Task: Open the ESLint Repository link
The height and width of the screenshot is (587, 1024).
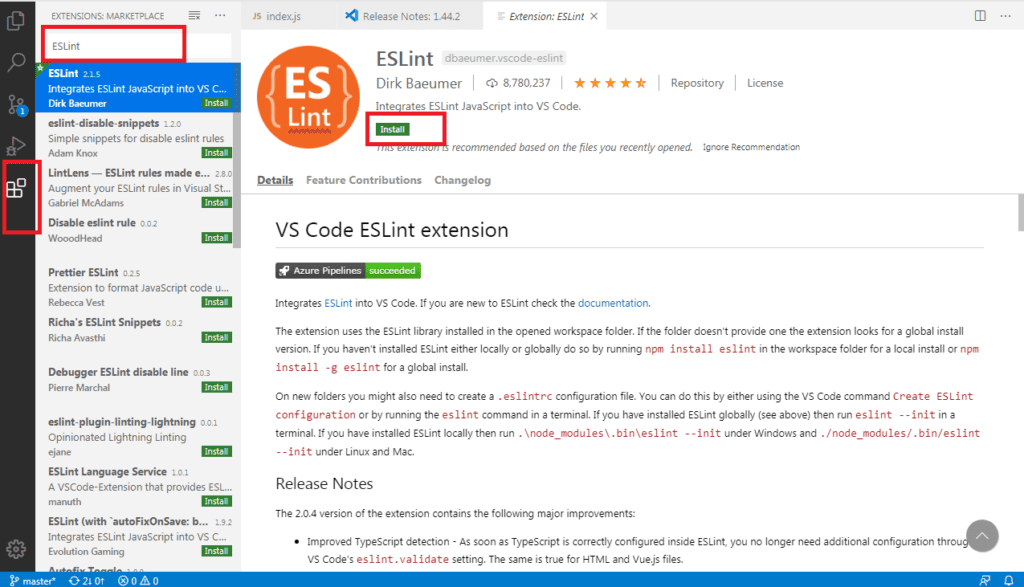Action: (697, 82)
